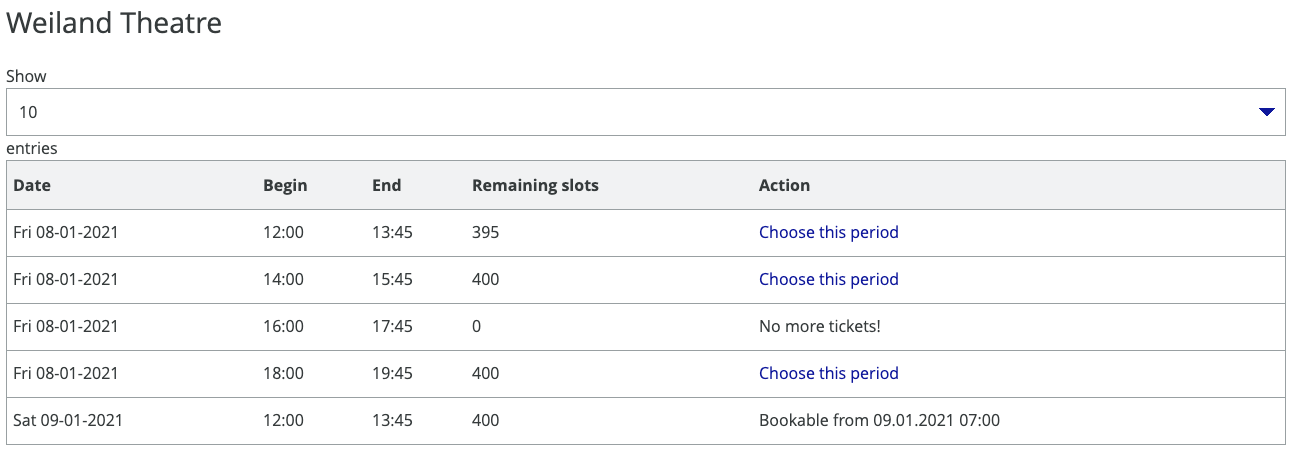Sort by the Begin column header
Screen dimensions: 1294x453
[285, 185]
